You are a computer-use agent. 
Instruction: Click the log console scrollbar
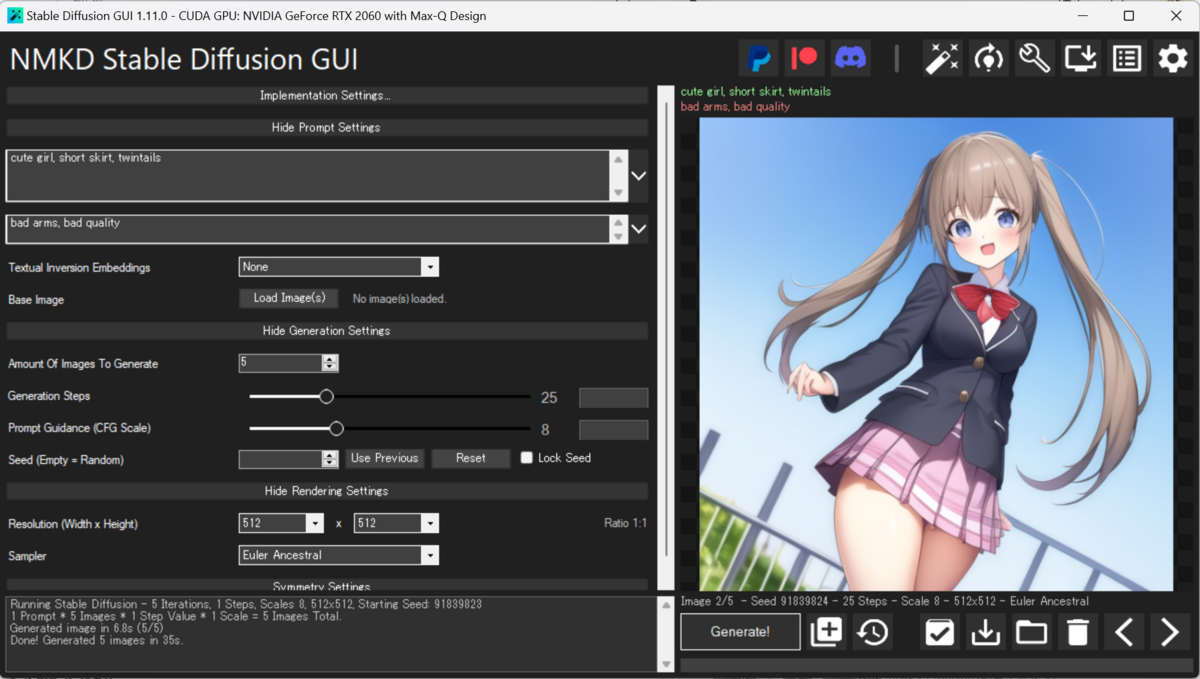tap(667, 634)
